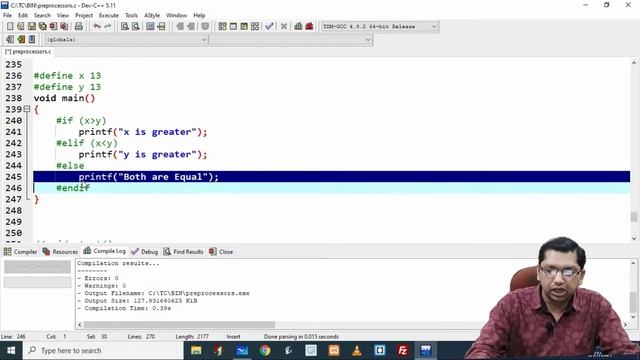Image resolution: width=640 pixels, height=360 pixels.
Task: Click the Compile icon with four squares
Action: (x=222, y=27)
